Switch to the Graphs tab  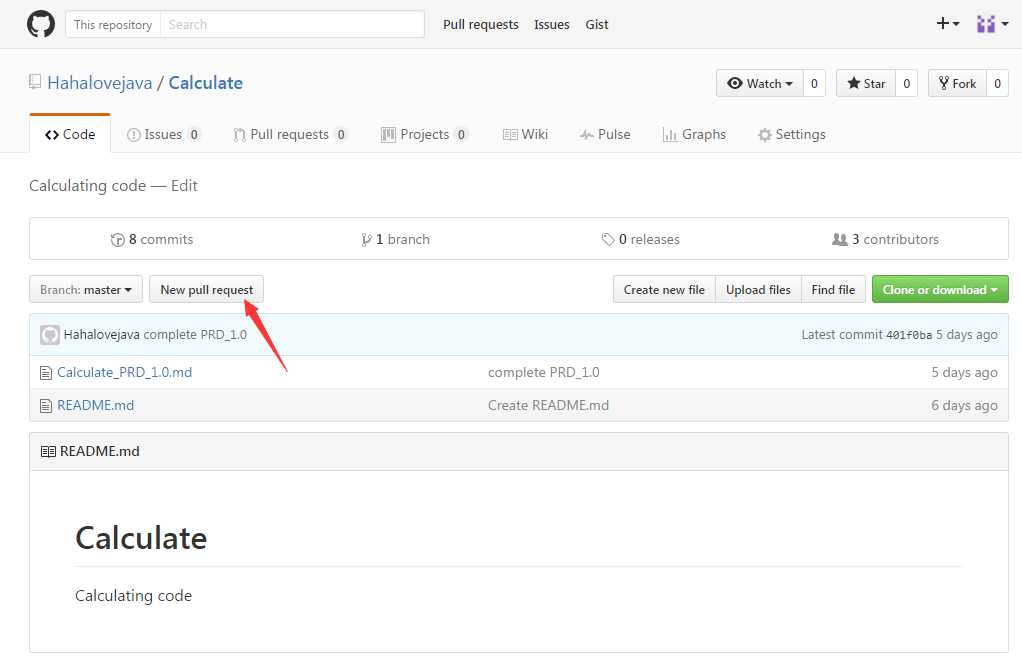click(x=694, y=134)
